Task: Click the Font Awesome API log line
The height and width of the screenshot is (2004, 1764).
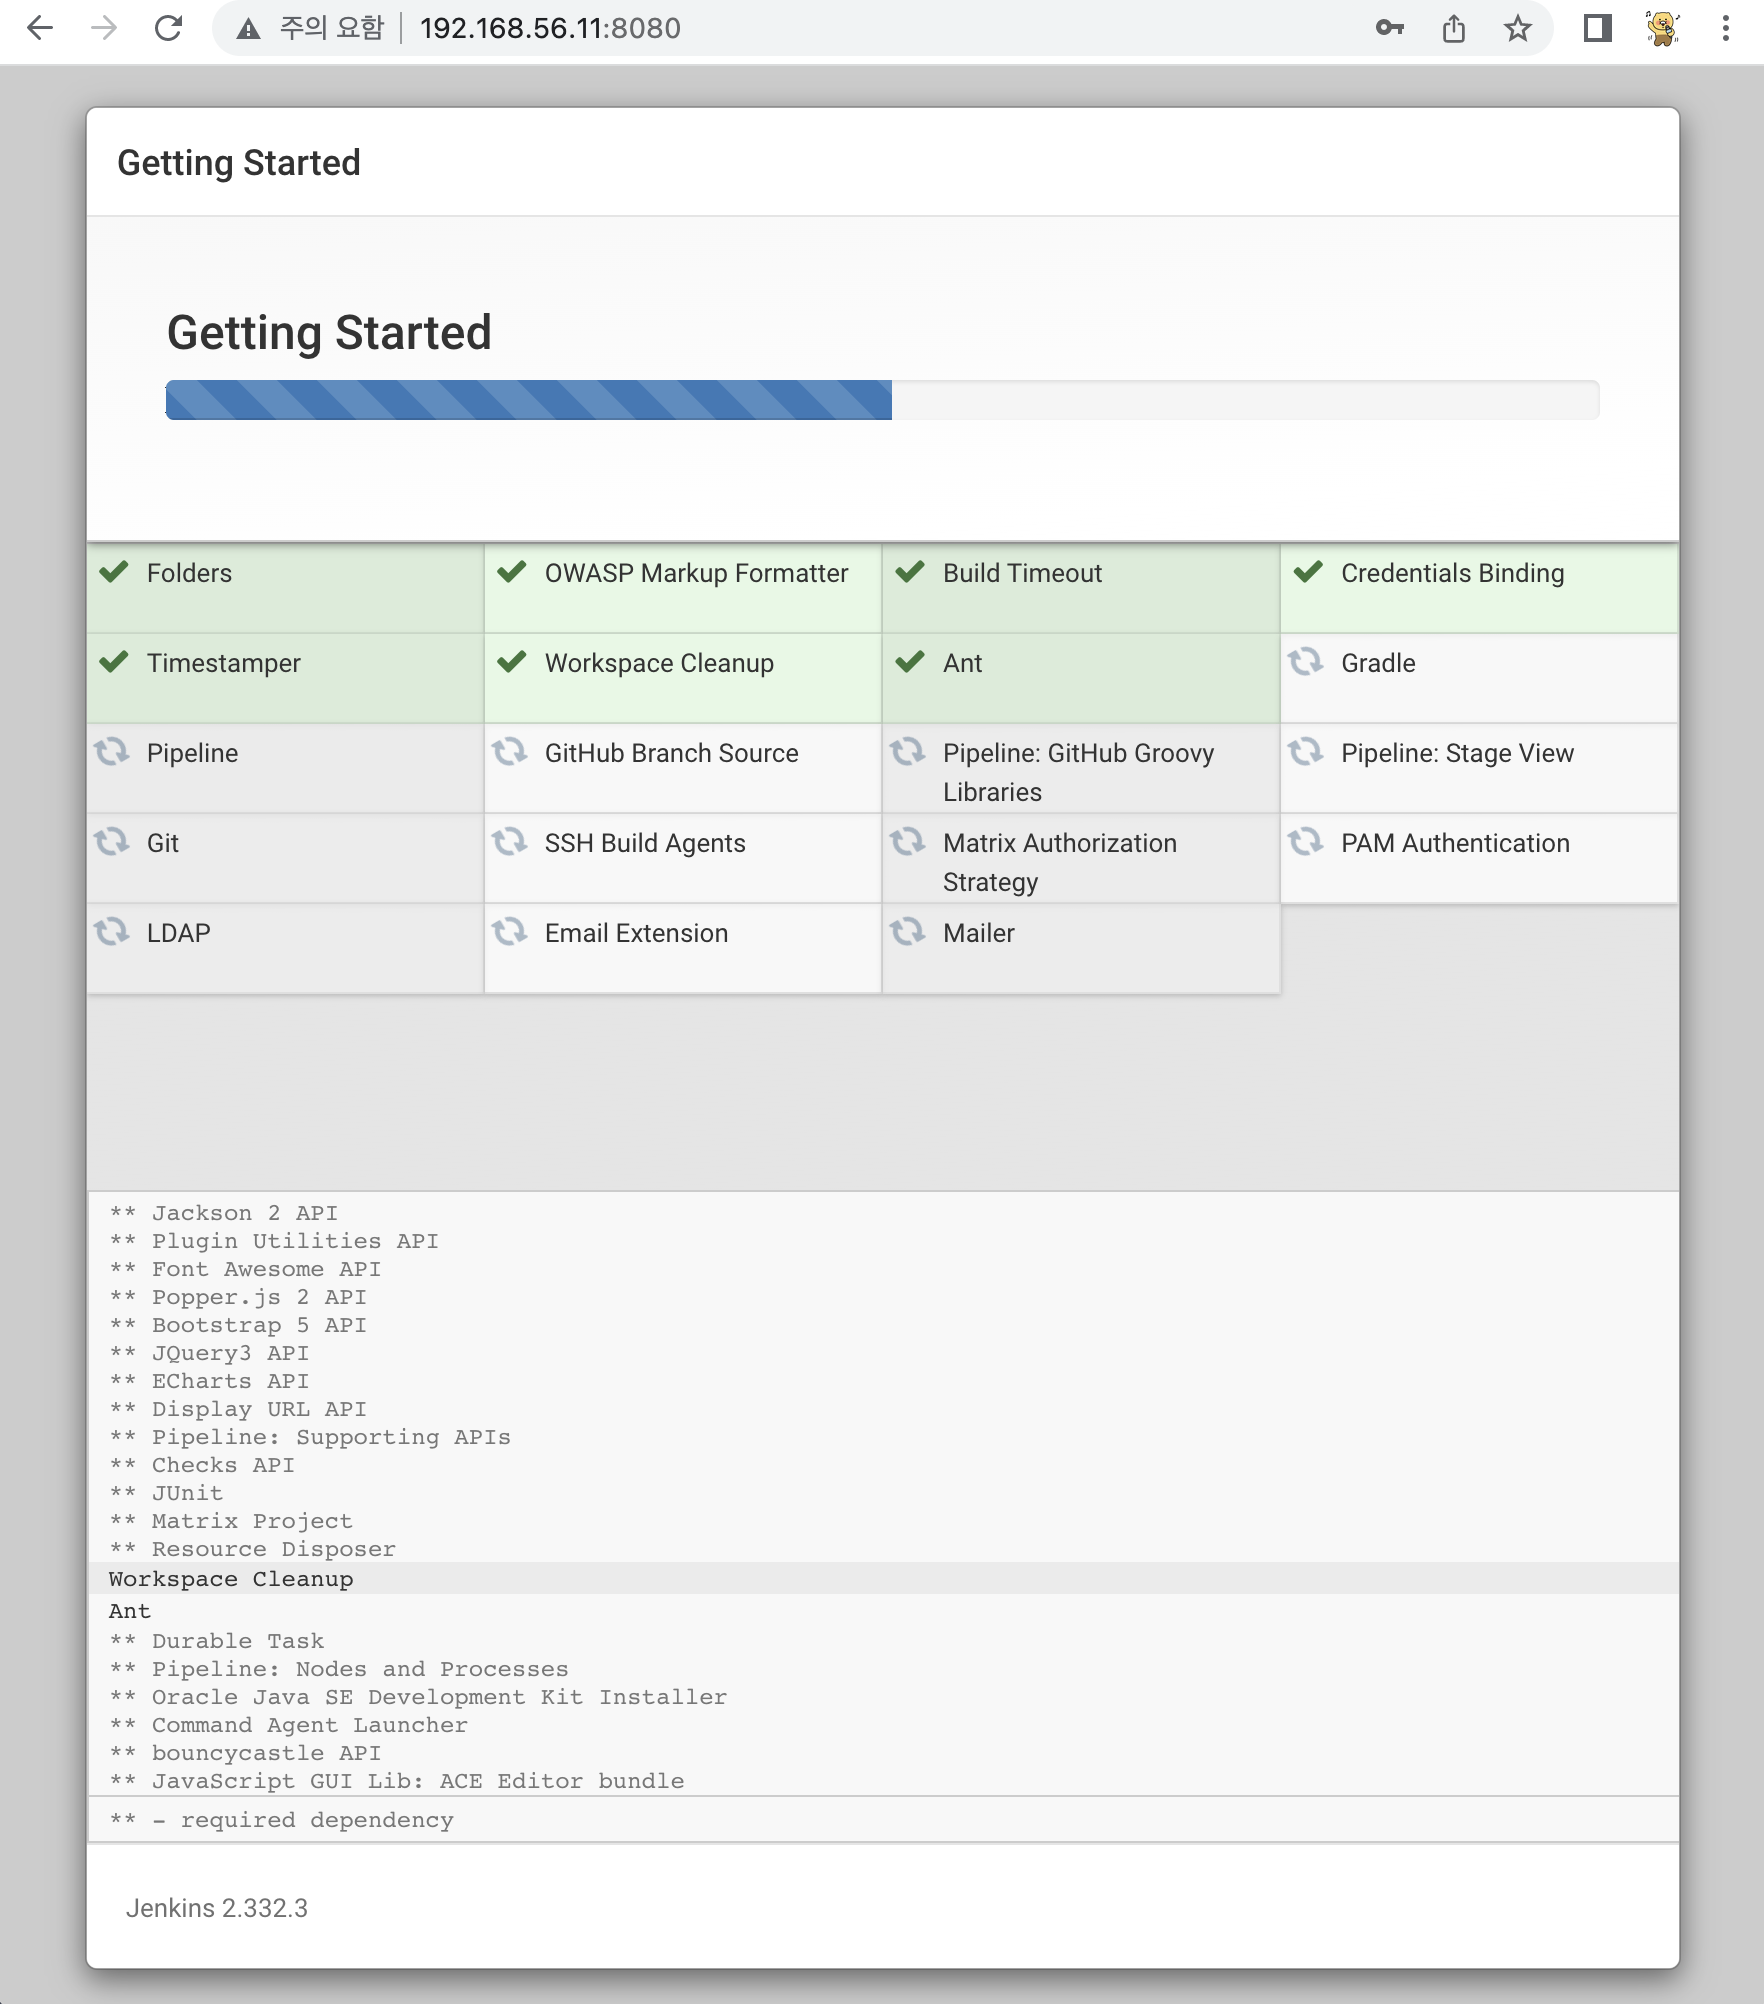Action: click(x=245, y=1269)
